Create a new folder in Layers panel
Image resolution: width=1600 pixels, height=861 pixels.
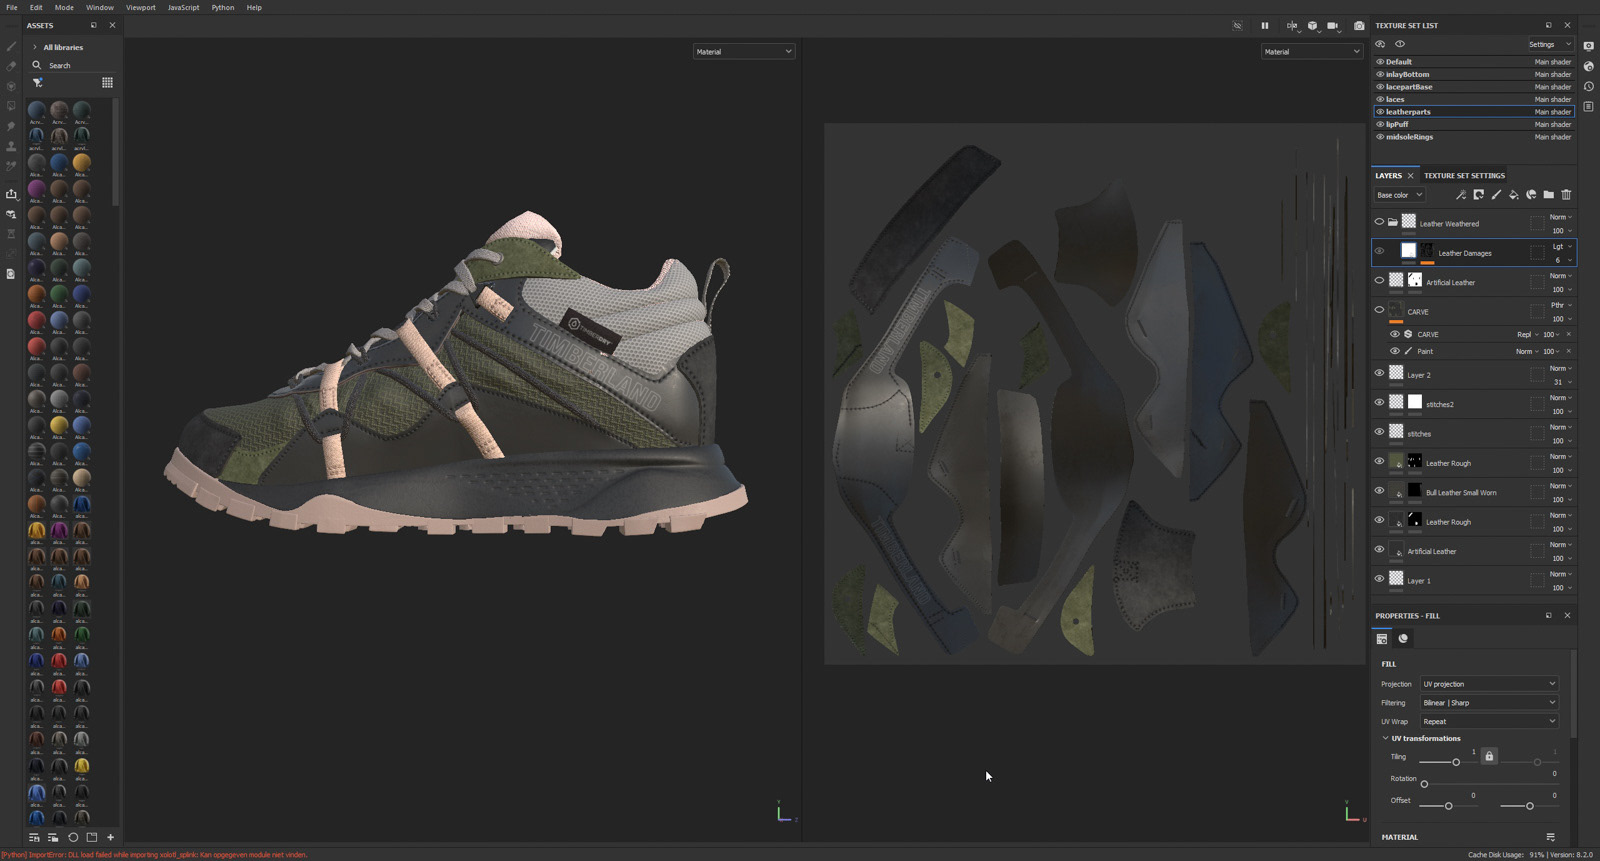(x=1548, y=195)
